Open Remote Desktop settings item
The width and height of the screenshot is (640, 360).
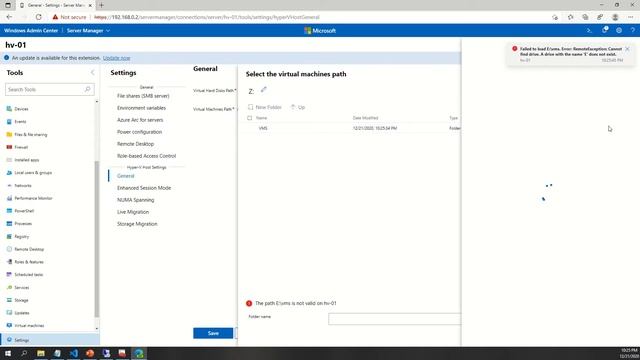pyautogui.click(x=135, y=144)
